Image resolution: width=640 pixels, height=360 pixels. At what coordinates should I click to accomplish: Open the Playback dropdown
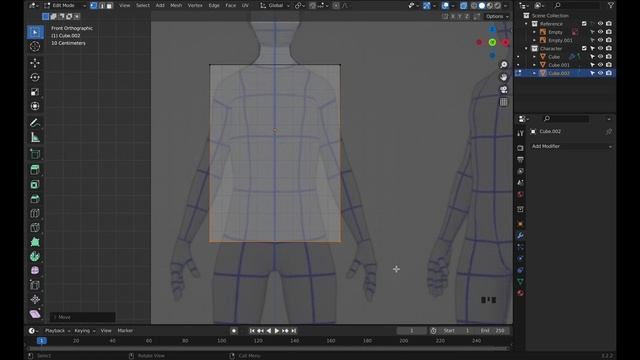[x=57, y=331]
